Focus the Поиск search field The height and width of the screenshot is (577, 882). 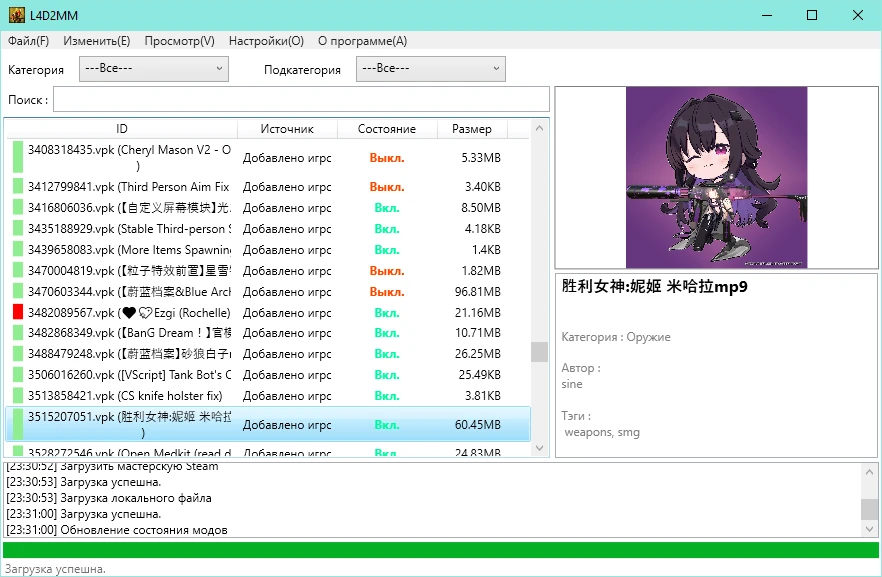pyautogui.click(x=301, y=100)
